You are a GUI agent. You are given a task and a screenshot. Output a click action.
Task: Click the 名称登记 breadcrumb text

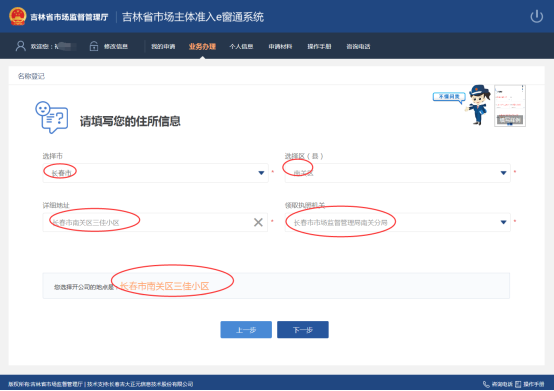click(31, 76)
